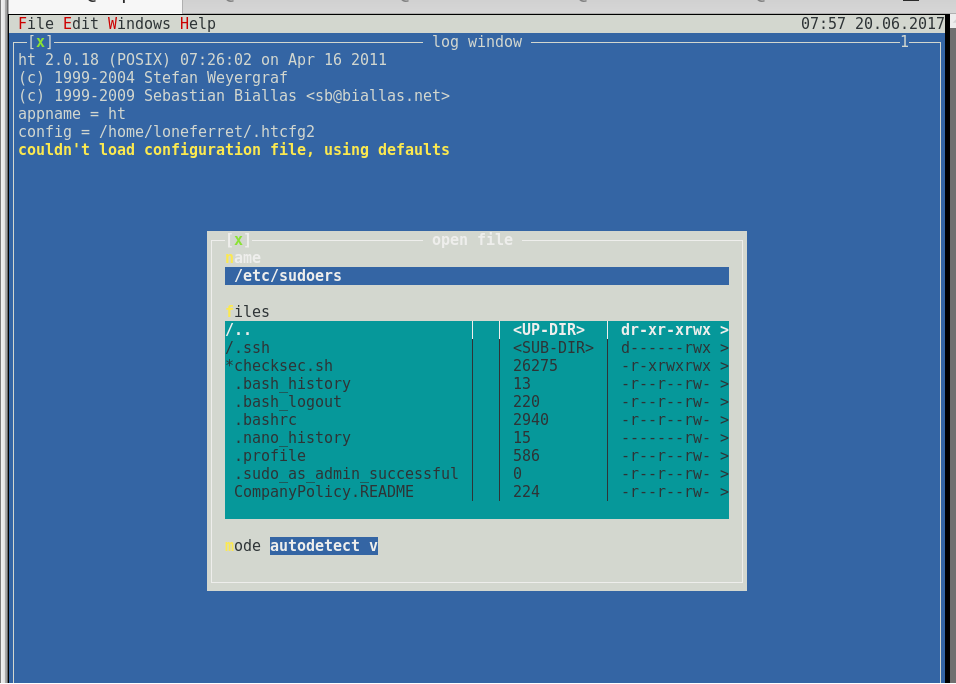The width and height of the screenshot is (956, 684).
Task: Open the Windows menu
Action: [x=139, y=24]
